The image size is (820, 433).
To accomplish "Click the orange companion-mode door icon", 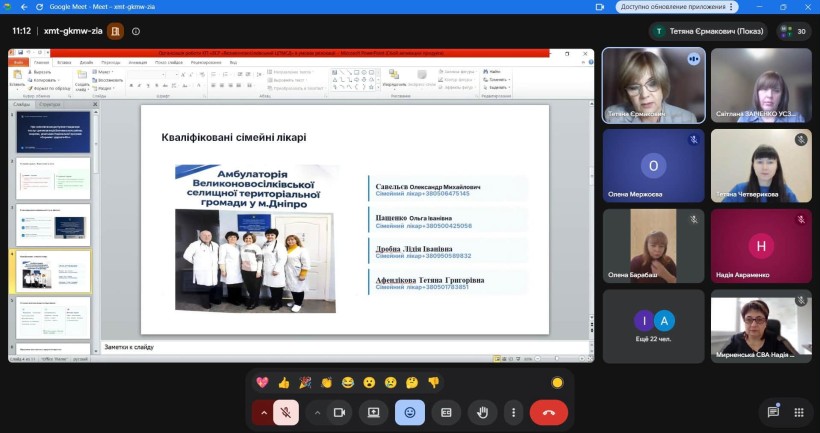I will (x=116, y=31).
